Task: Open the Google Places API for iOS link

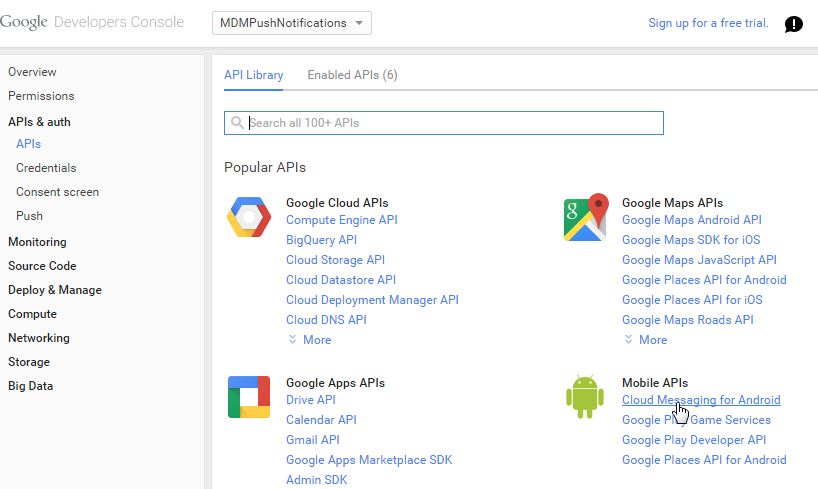Action: coord(692,300)
